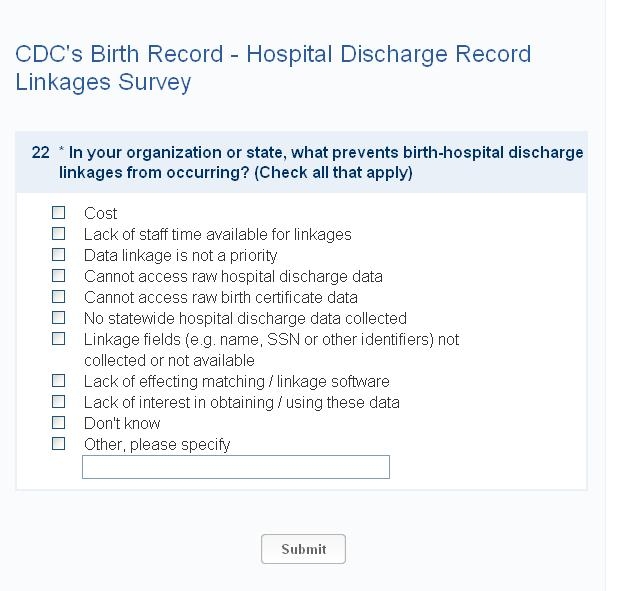
Task: Tick the Don't know checkbox
Action: pos(59,423)
